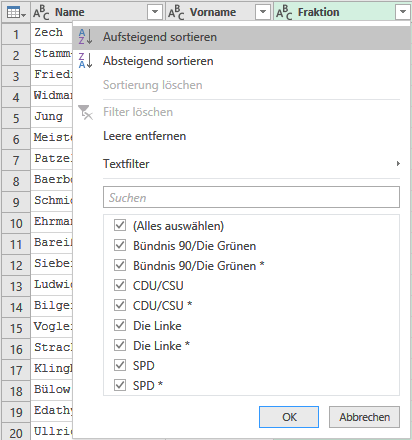Open the Name column filter dropdown
Viewport: 412px width, 440px height.
tap(155, 12)
